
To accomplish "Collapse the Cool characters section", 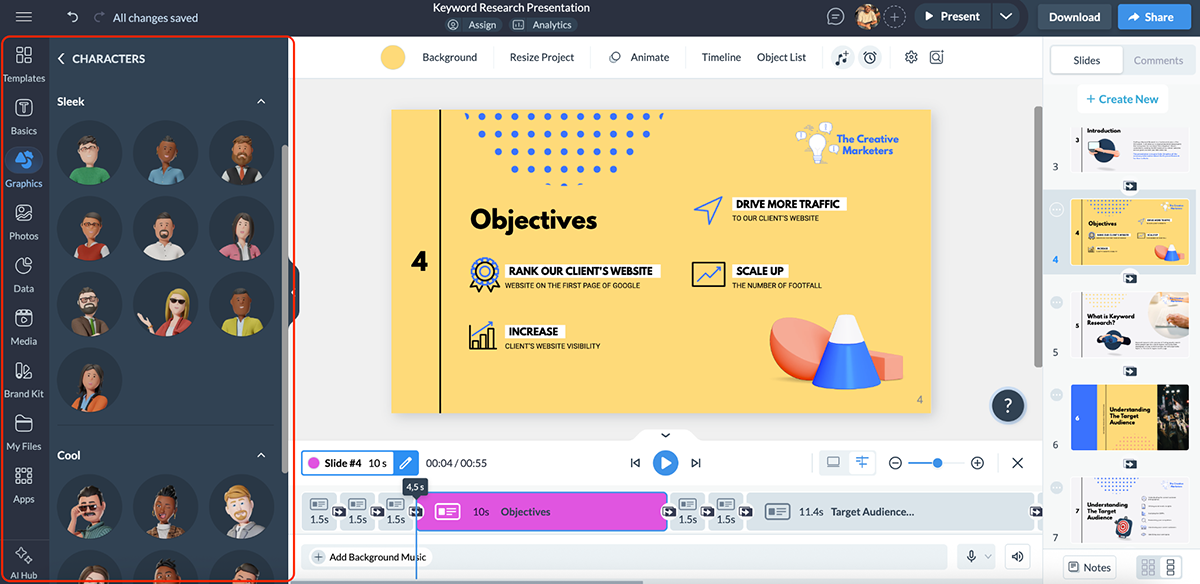I will coord(261,455).
